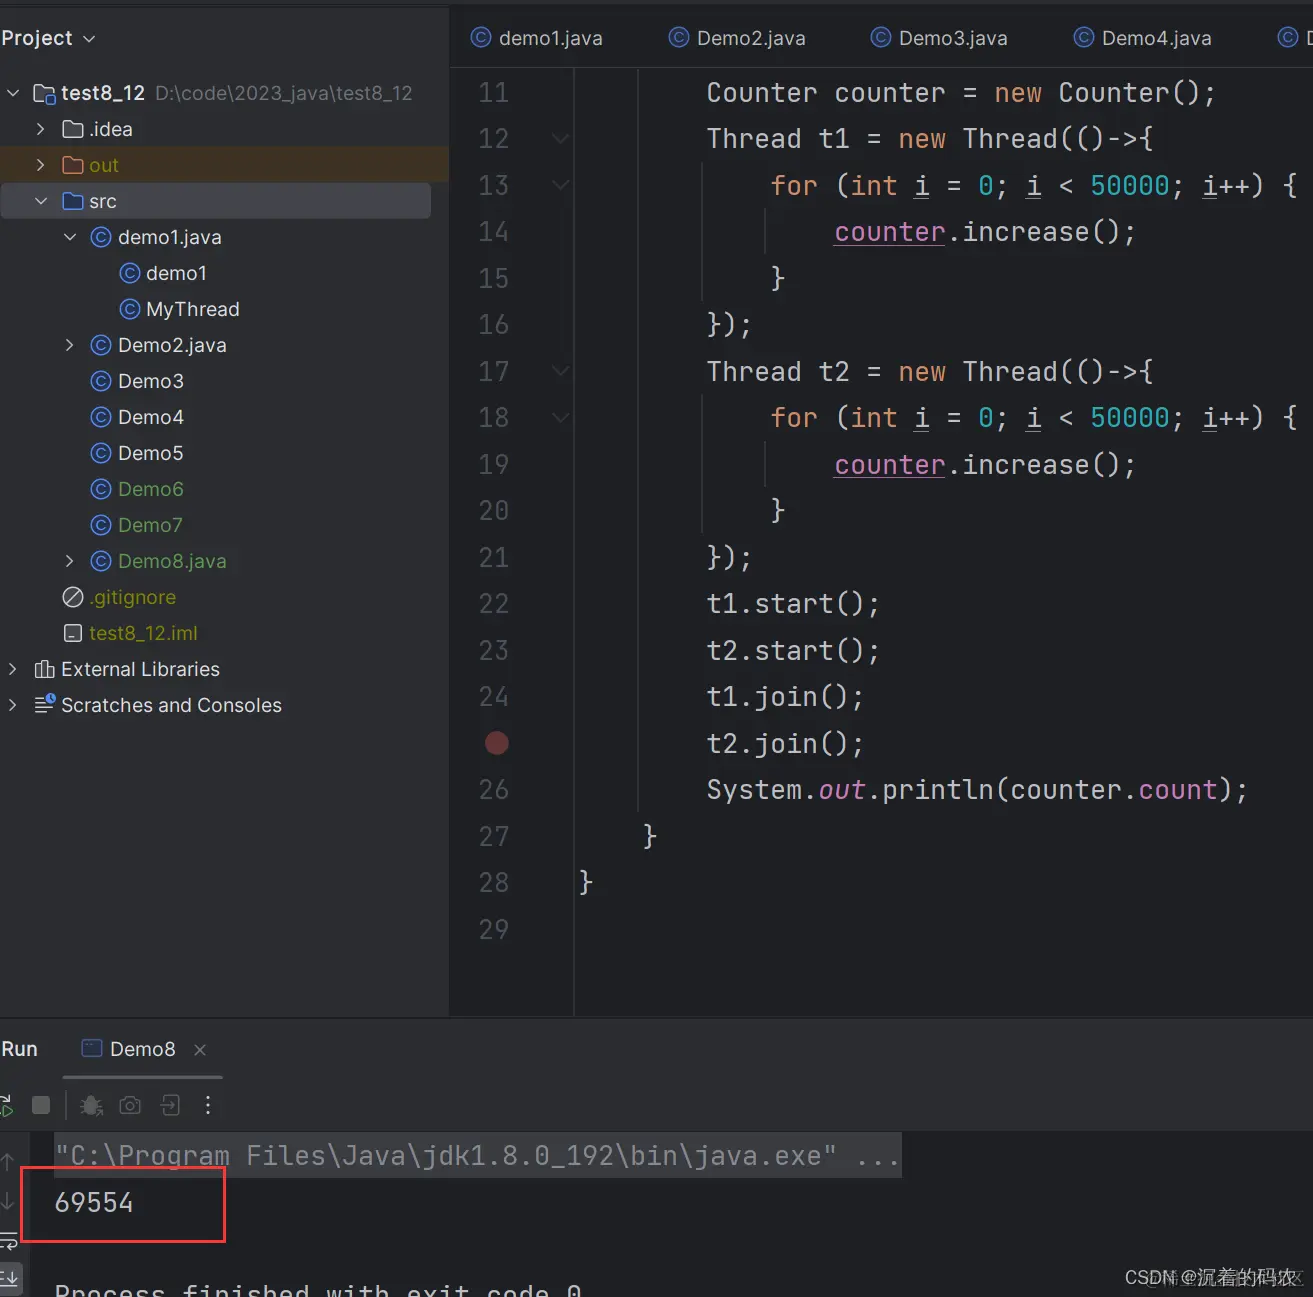The image size is (1313, 1297).
Task: Click the rerun icon in the Run toolbar
Action: tap(6, 1105)
